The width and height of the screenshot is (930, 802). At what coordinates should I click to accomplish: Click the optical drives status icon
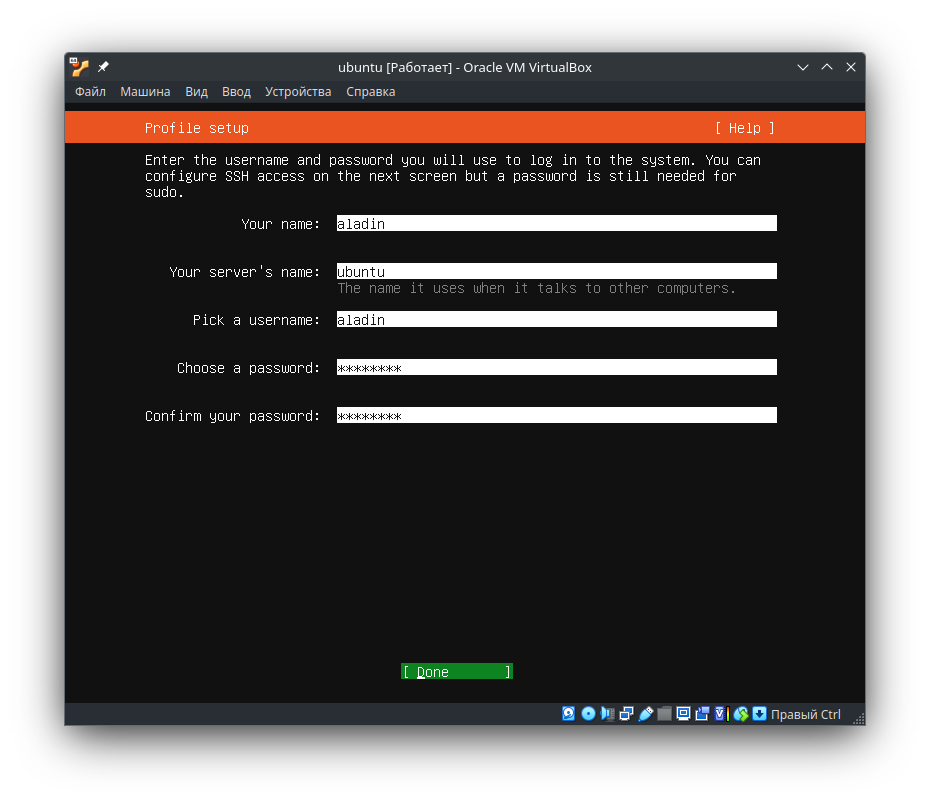pos(588,714)
